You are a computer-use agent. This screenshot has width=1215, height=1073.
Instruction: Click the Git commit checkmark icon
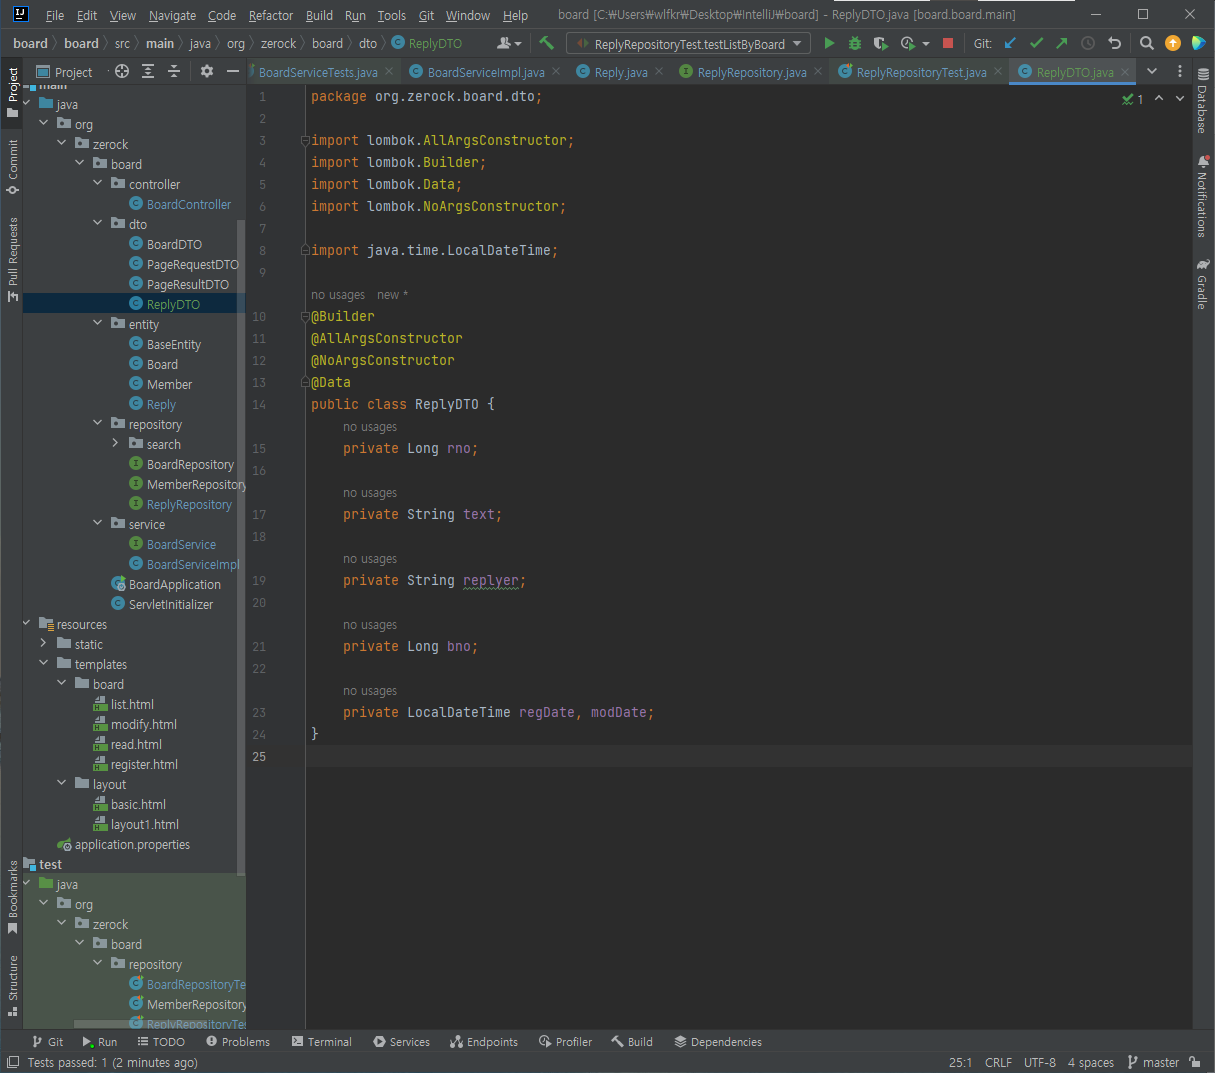tap(1036, 43)
